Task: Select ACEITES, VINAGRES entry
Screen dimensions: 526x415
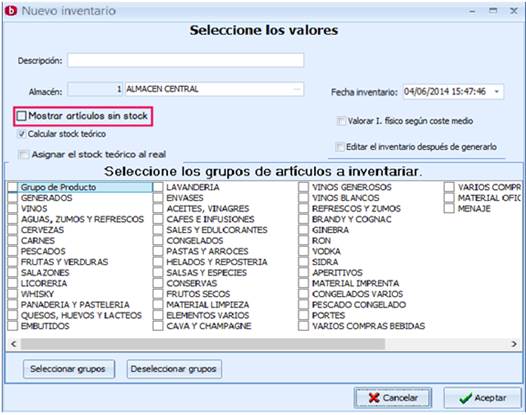Action: [208, 208]
